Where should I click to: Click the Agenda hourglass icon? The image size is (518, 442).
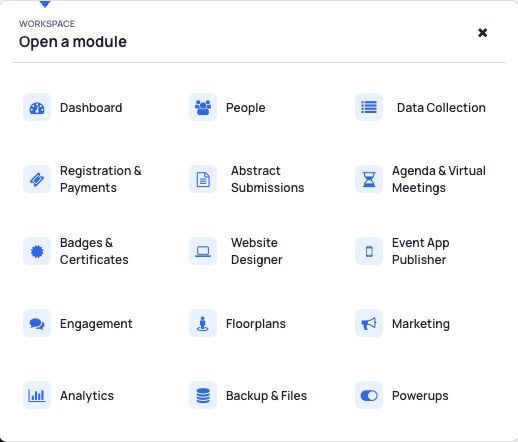369,180
